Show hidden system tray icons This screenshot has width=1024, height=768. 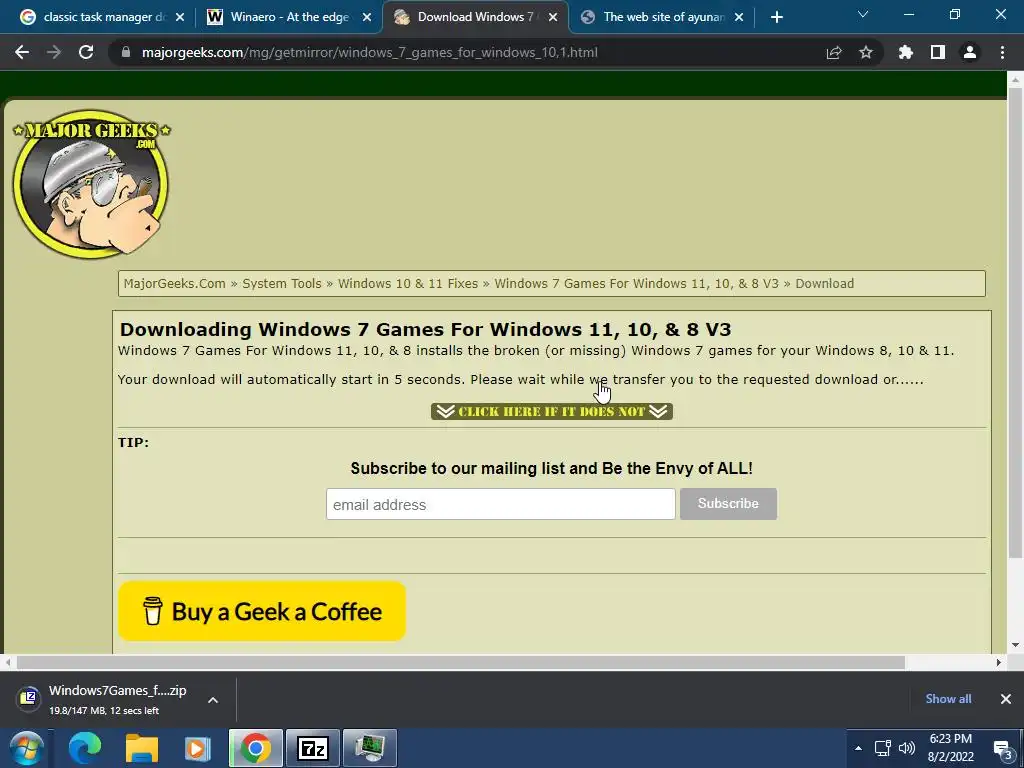tap(858, 748)
